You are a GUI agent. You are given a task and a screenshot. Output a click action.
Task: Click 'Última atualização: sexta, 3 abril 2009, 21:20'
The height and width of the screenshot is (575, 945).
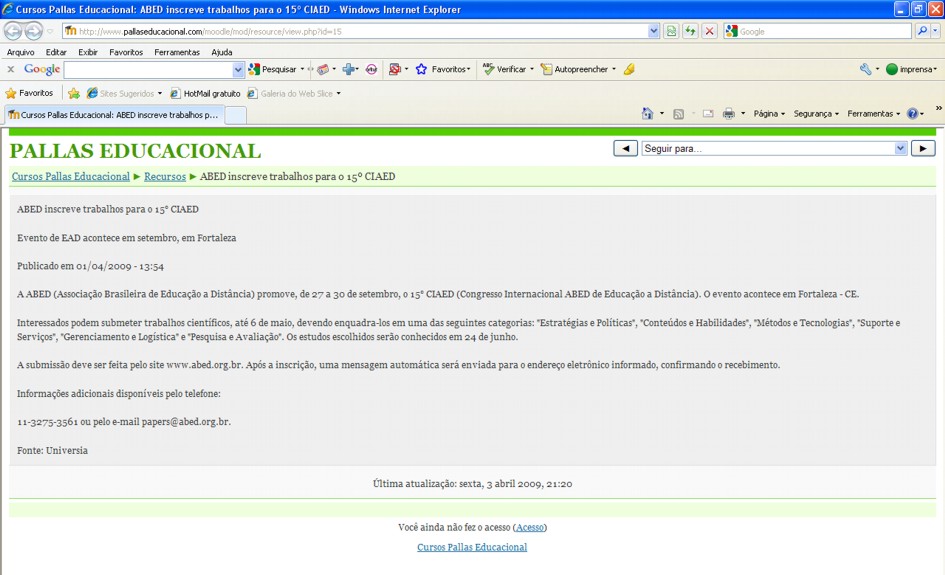coord(472,483)
